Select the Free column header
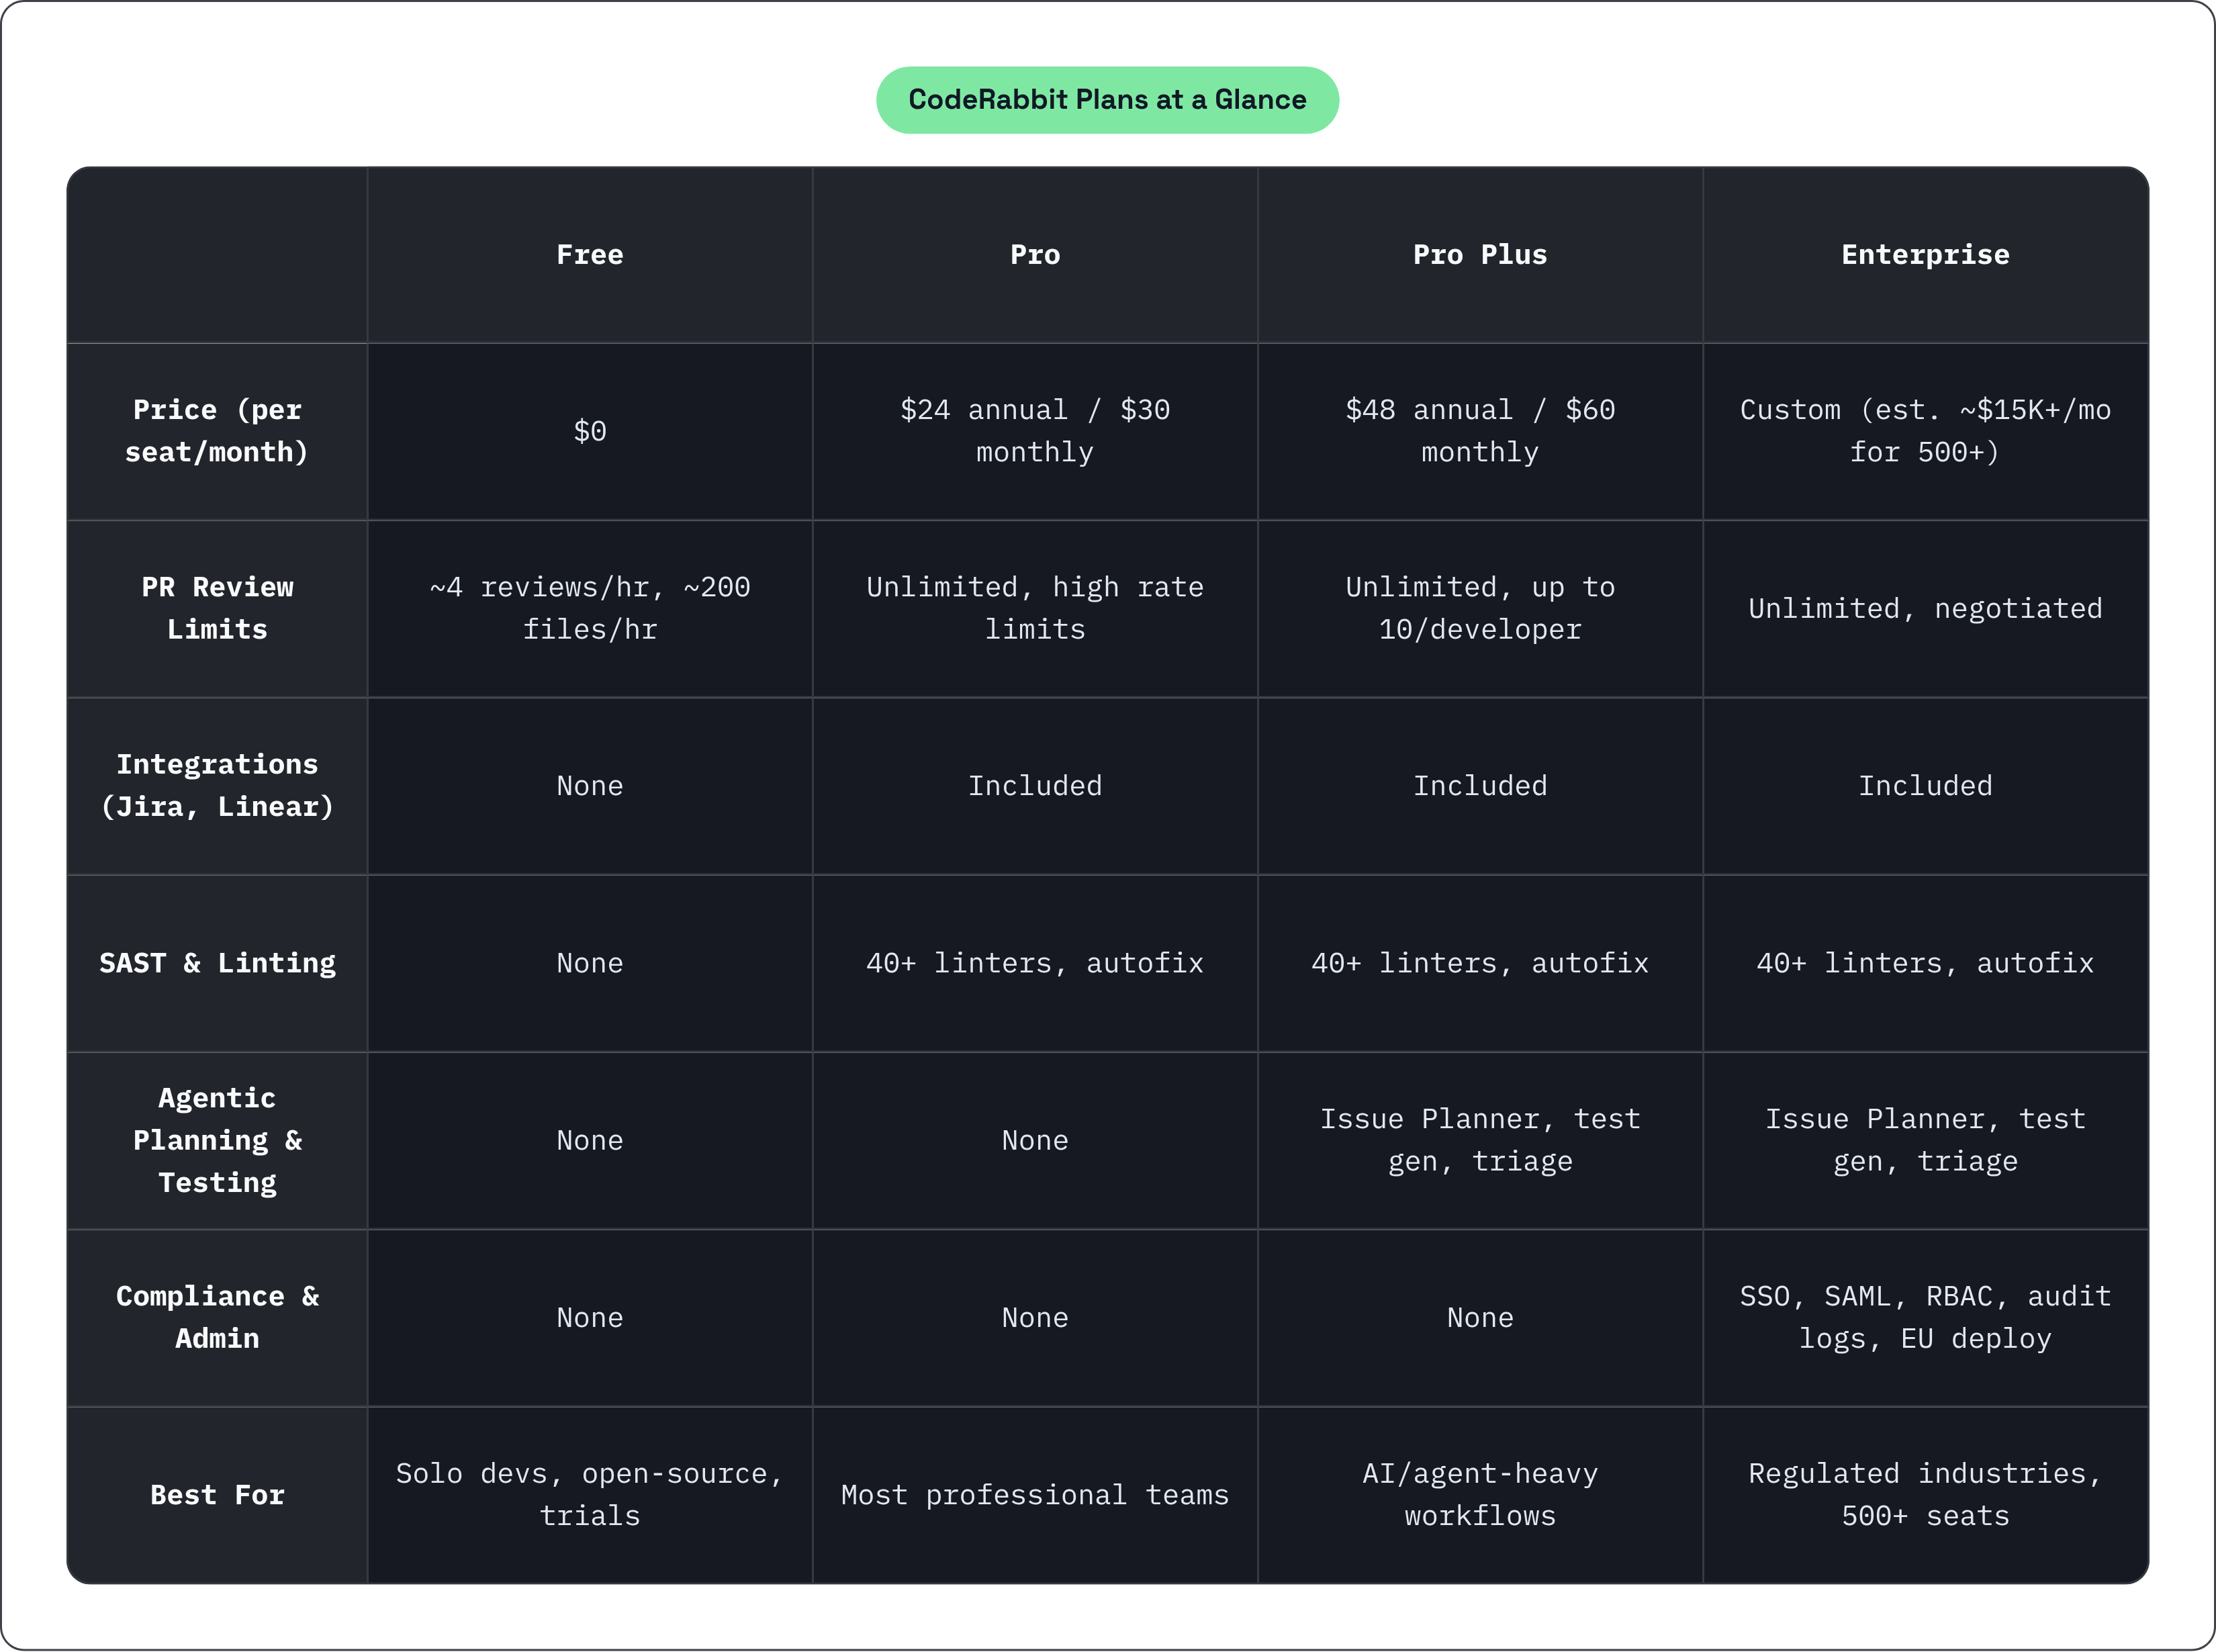Viewport: 2216px width, 1652px height. 590,255
